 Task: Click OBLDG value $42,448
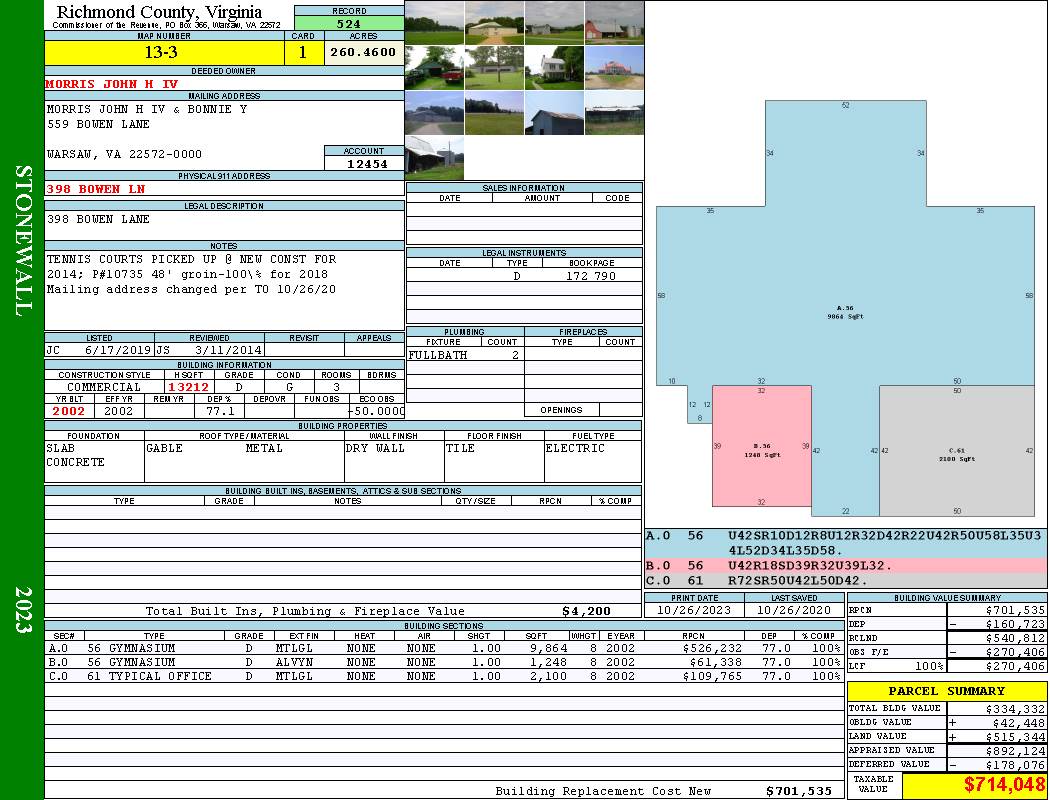click(x=1019, y=723)
